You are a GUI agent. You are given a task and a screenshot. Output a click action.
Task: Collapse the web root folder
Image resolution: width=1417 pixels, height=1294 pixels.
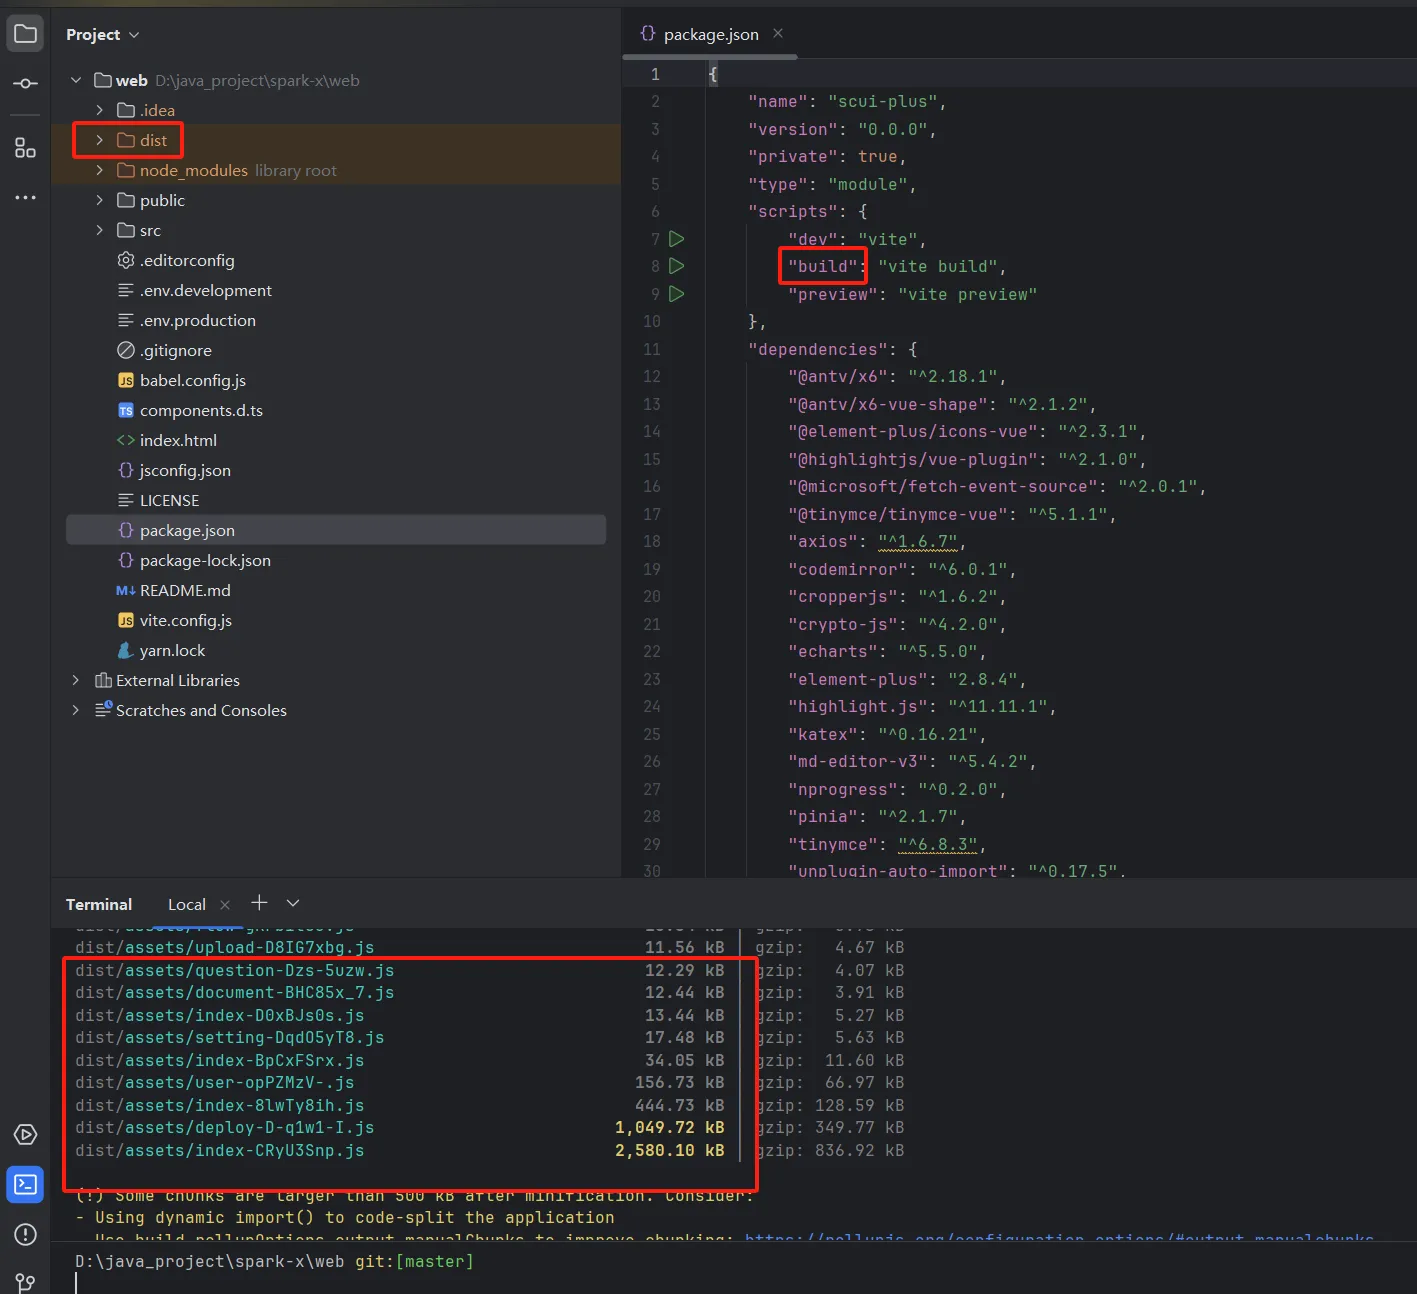coord(76,80)
